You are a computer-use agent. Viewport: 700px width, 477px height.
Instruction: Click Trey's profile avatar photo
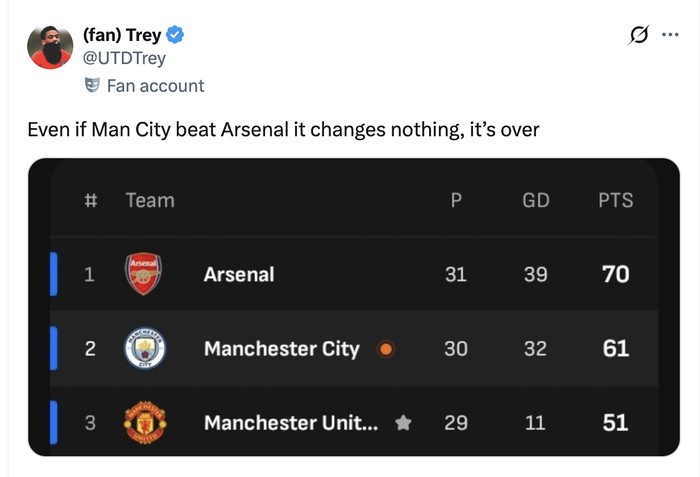pyautogui.click(x=50, y=47)
